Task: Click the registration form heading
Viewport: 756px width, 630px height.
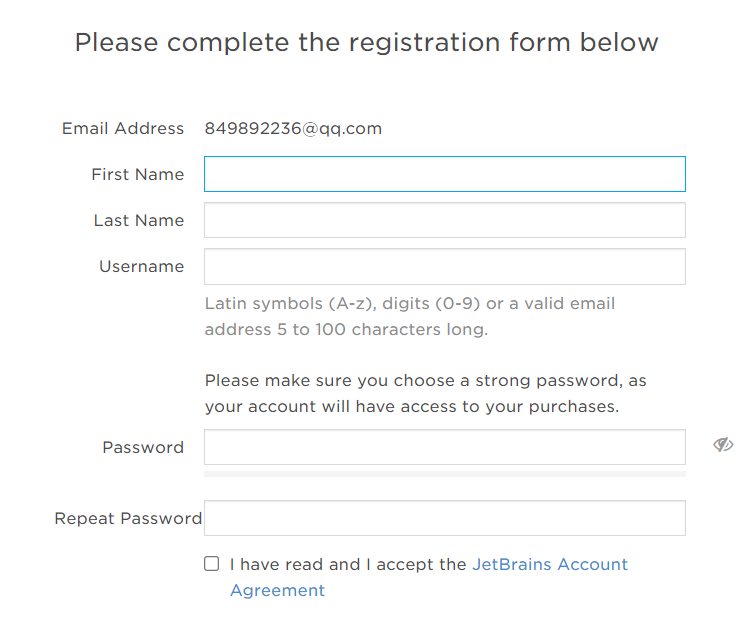Action: [x=366, y=43]
